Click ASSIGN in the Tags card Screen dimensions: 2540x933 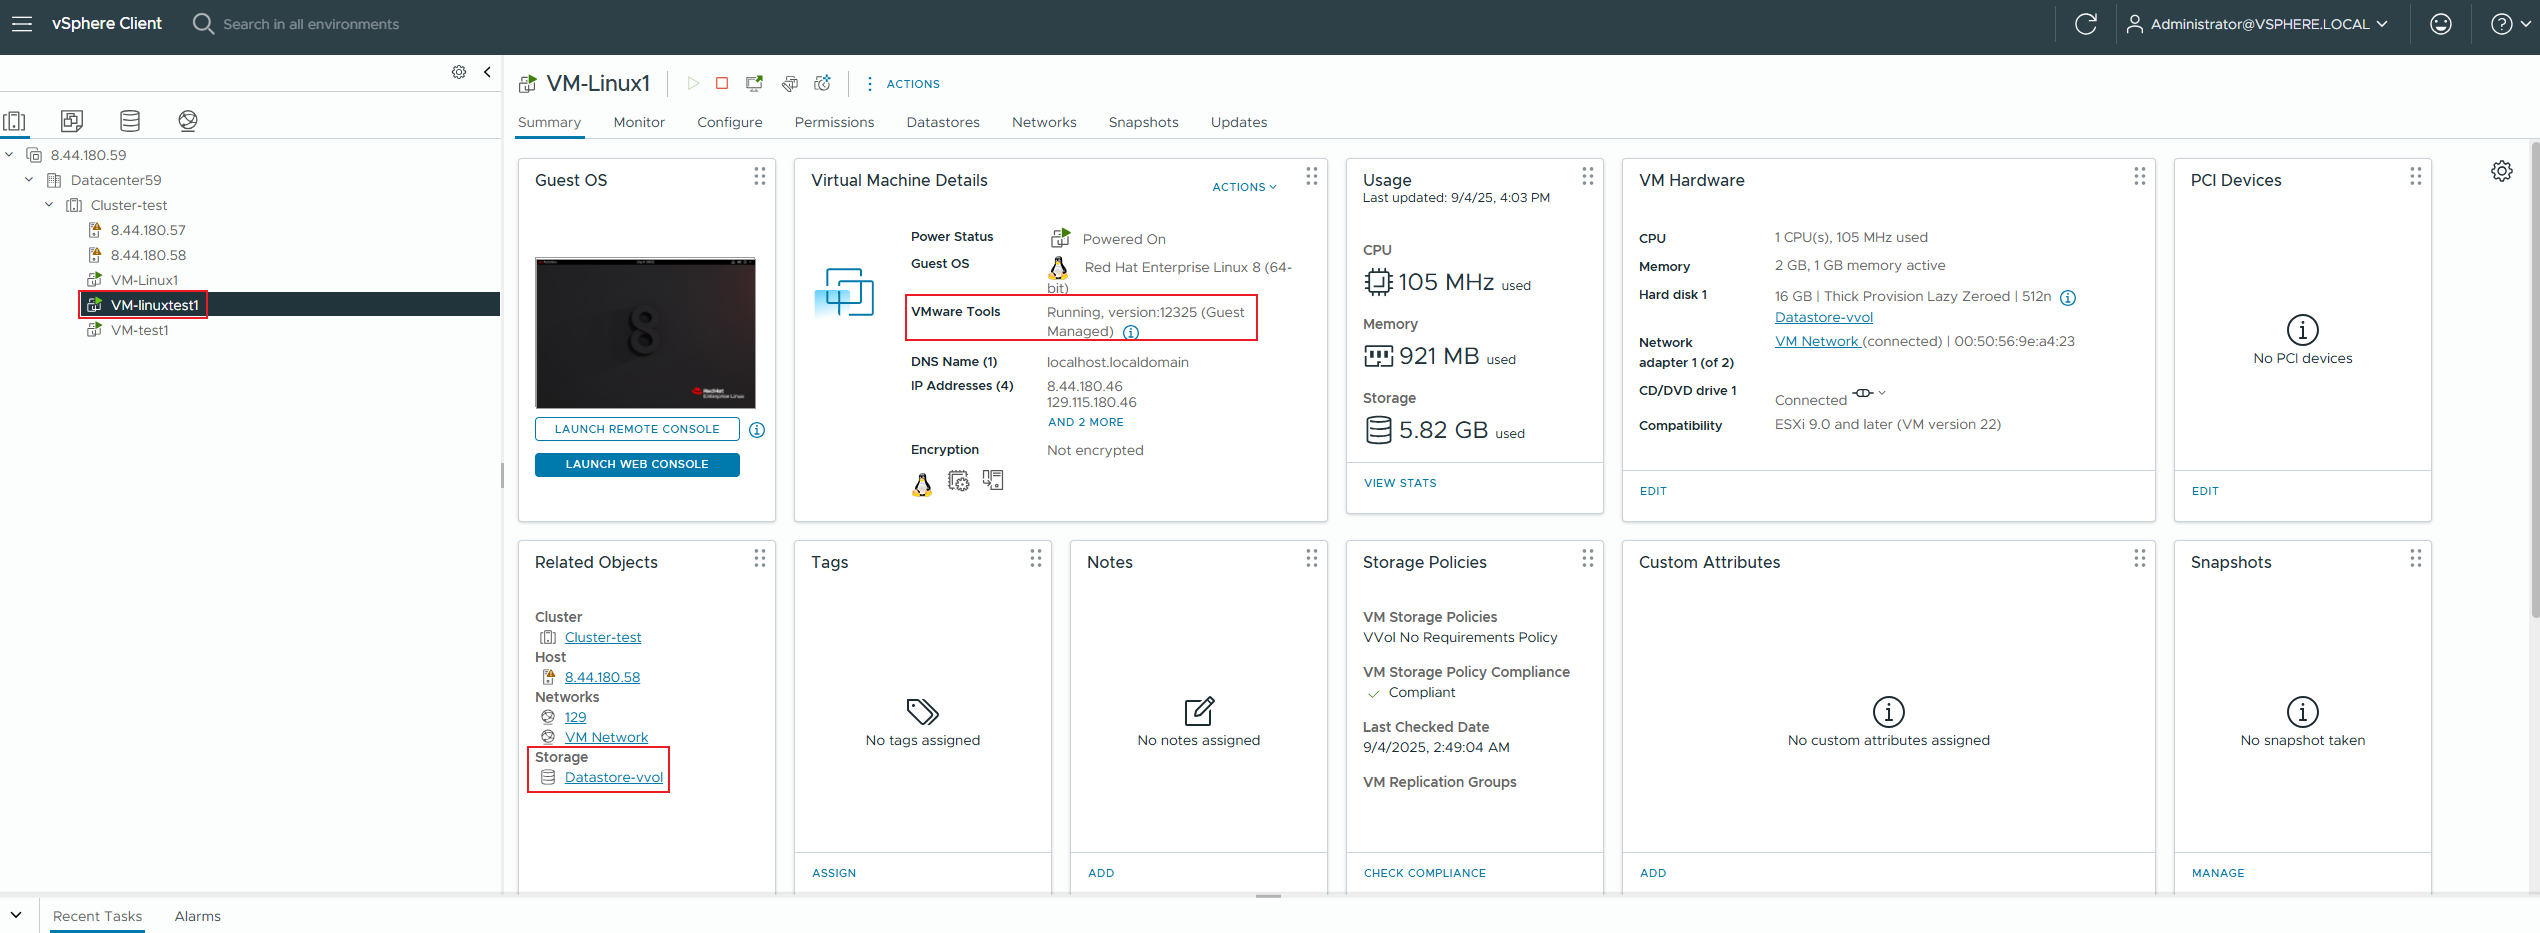(x=834, y=873)
